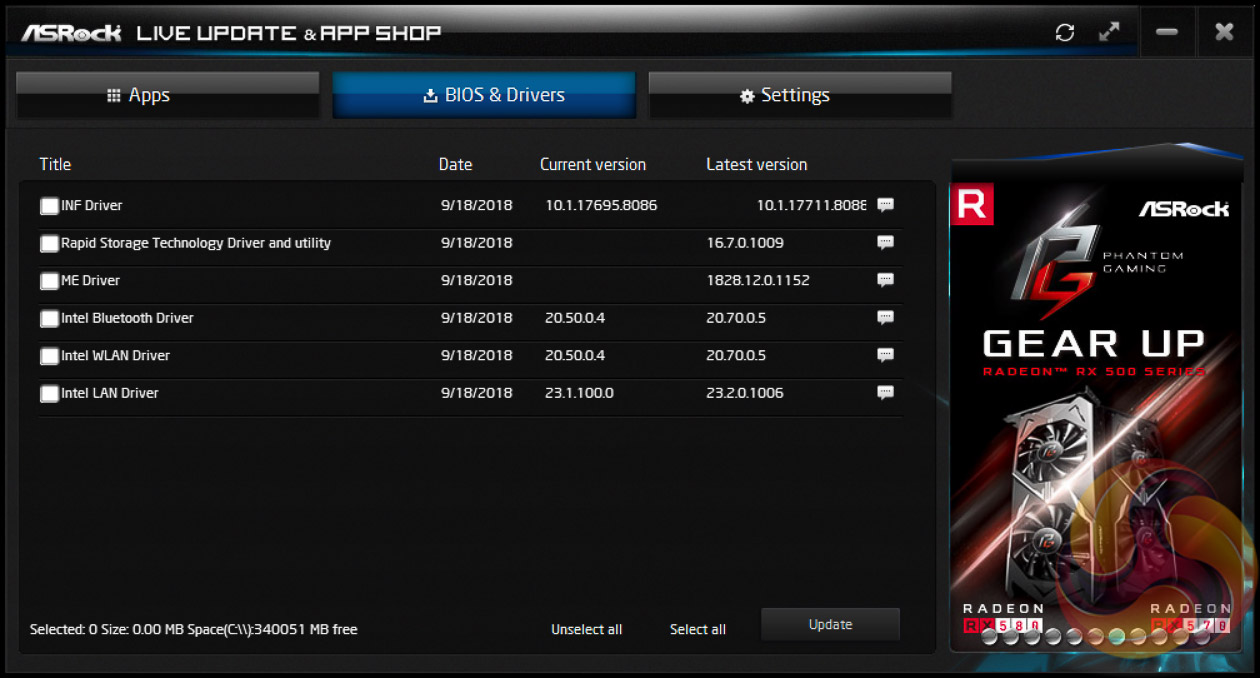Enable the Intel WLAN Driver checkbox
Viewport: 1260px width, 678px height.
point(49,356)
